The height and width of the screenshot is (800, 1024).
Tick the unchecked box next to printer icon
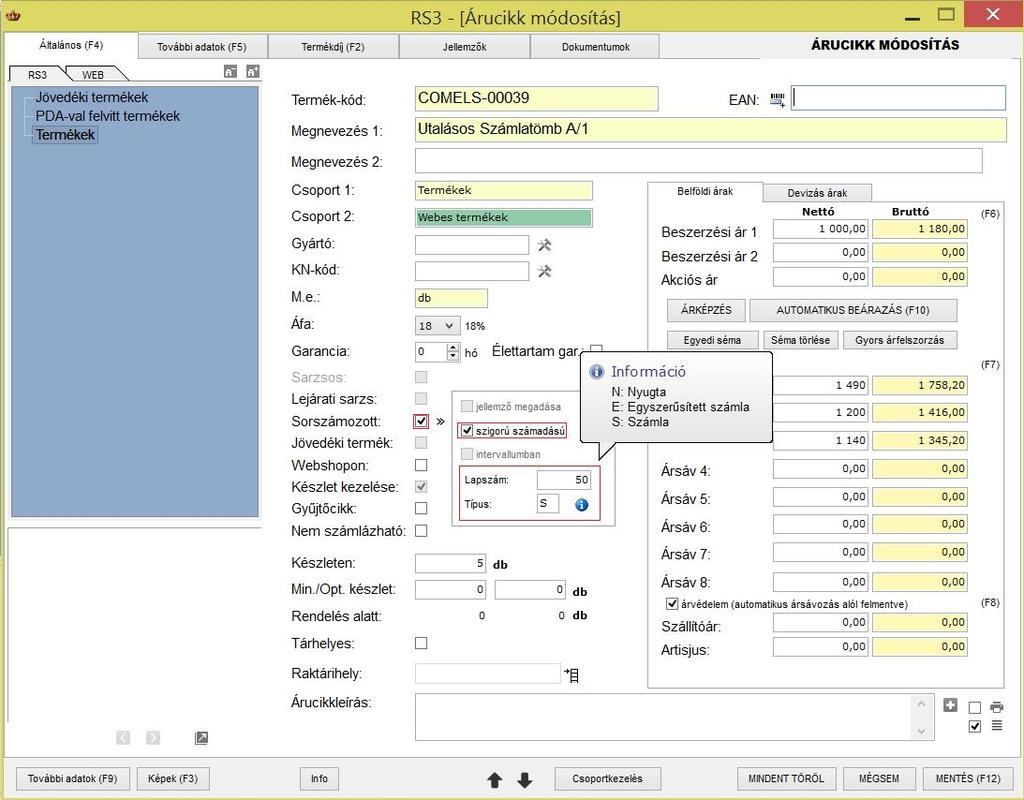coord(975,708)
